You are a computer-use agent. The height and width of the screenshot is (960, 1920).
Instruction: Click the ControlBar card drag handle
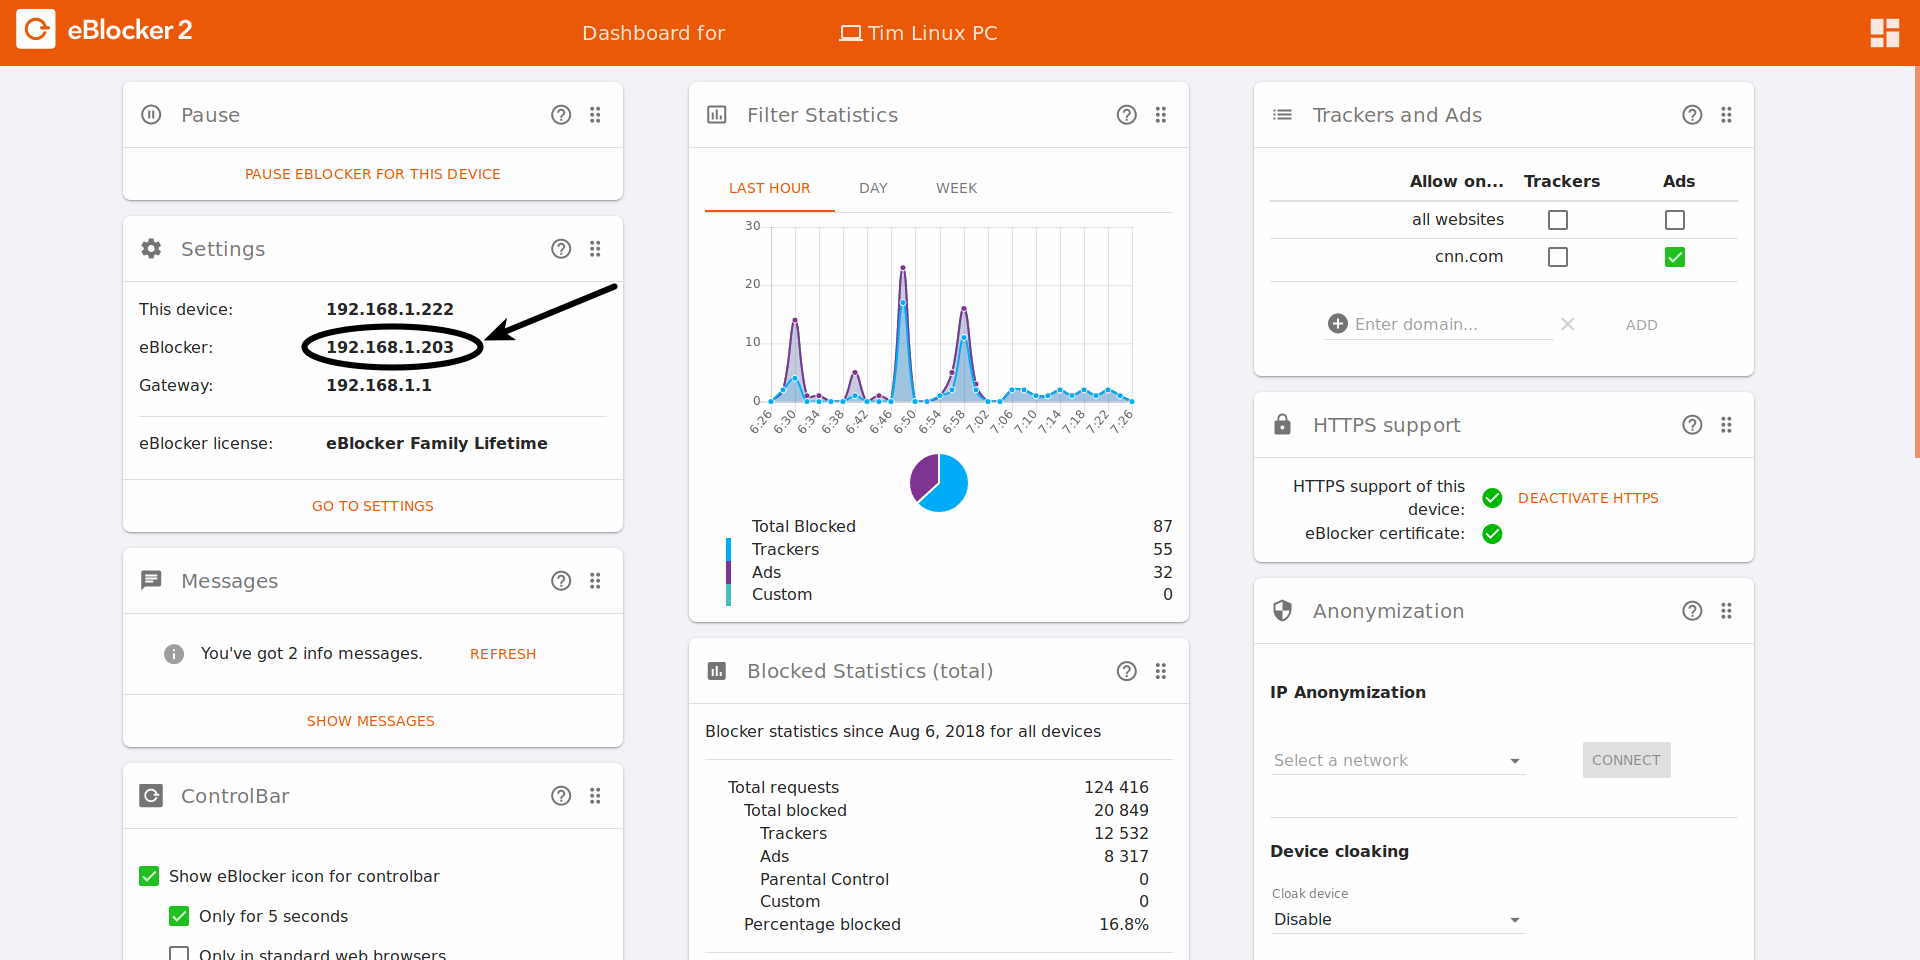[x=595, y=796]
